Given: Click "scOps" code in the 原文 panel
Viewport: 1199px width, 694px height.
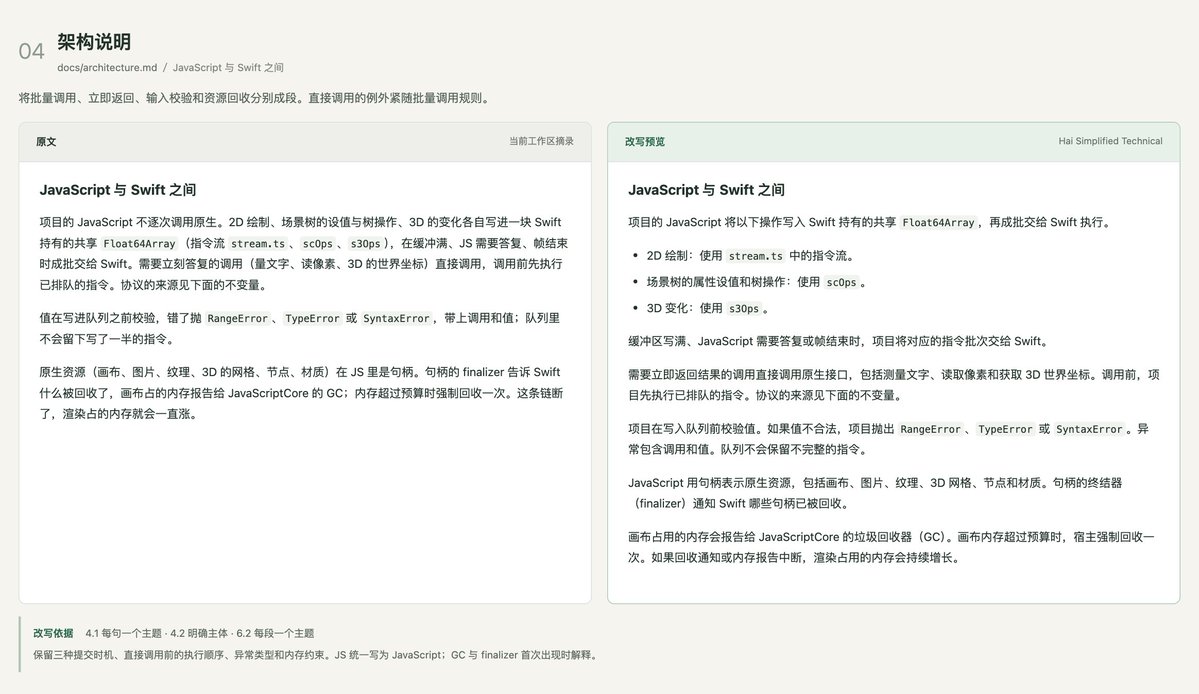Looking at the screenshot, I should pyautogui.click(x=317, y=244).
